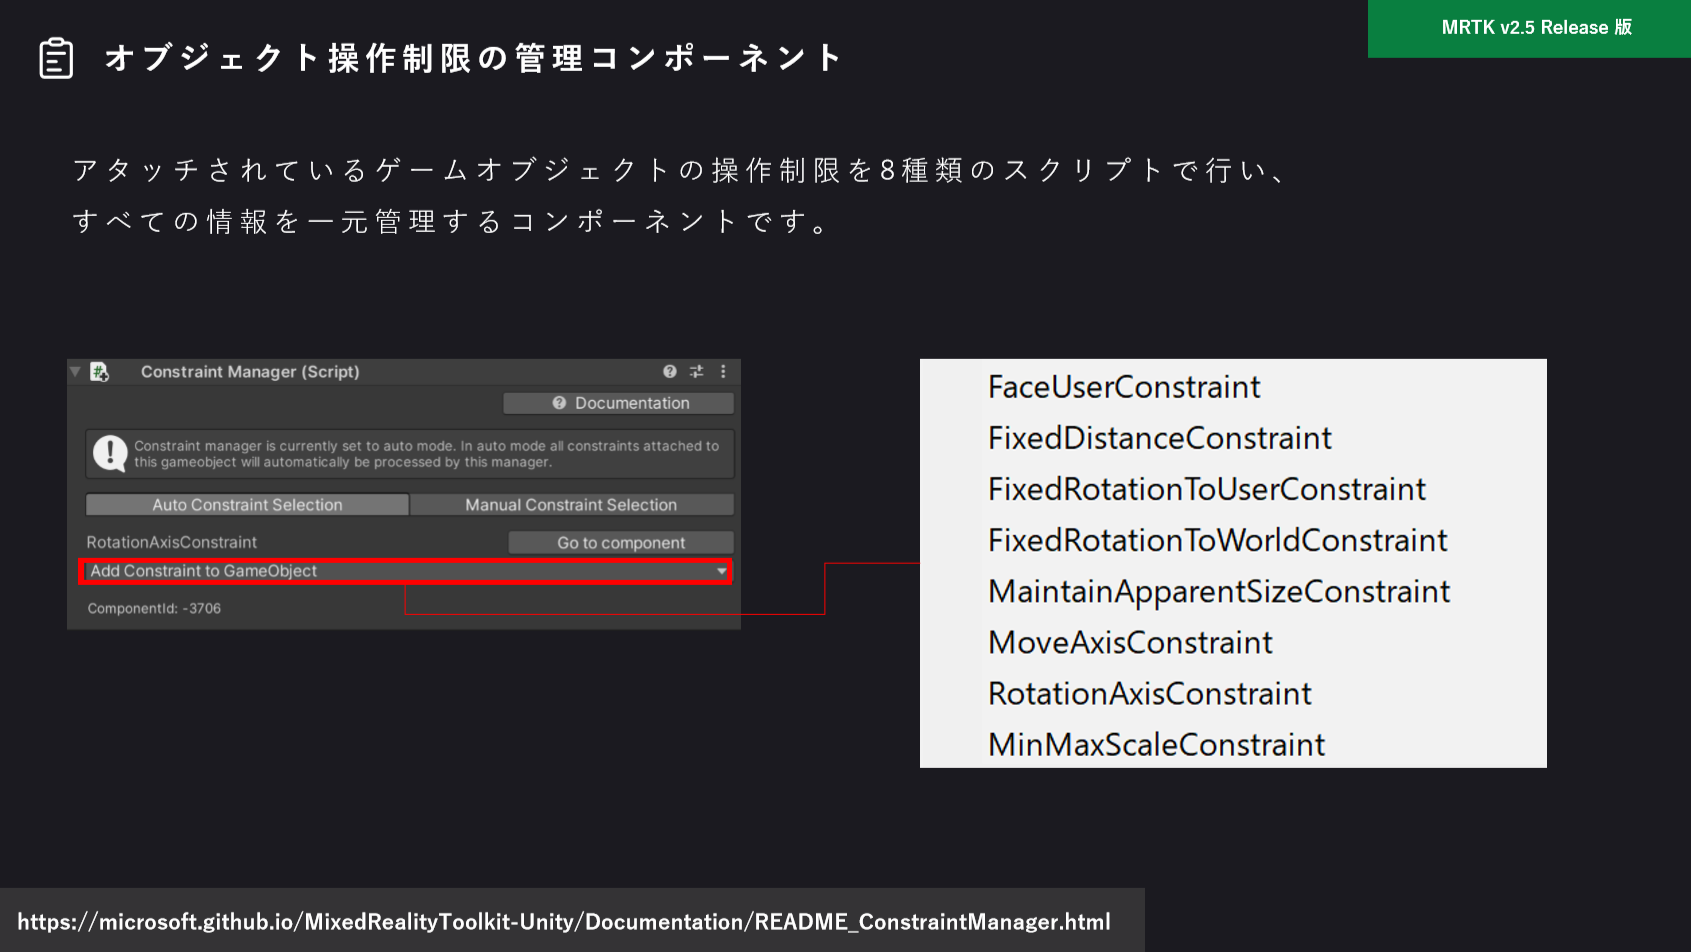Open the component three-dot context menu

(x=723, y=371)
